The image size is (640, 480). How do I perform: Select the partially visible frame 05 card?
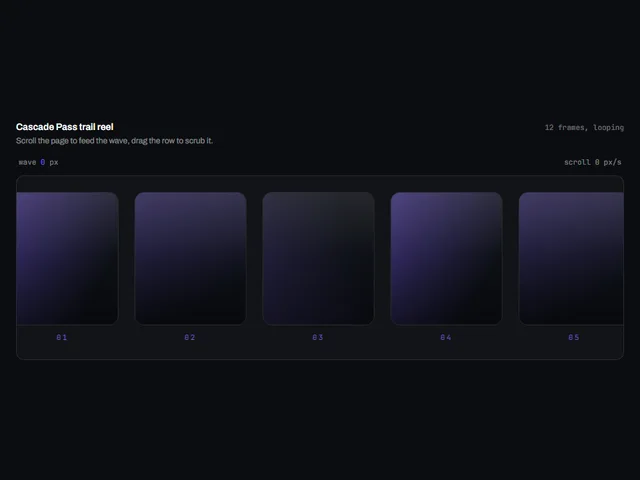(571, 258)
